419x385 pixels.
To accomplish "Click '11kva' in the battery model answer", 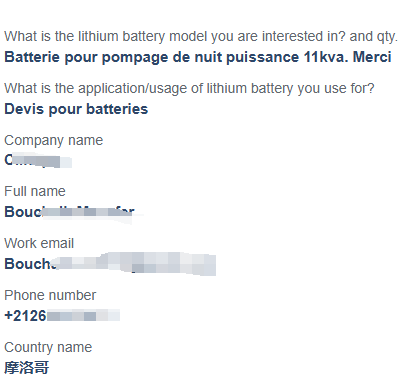I will (326, 57).
